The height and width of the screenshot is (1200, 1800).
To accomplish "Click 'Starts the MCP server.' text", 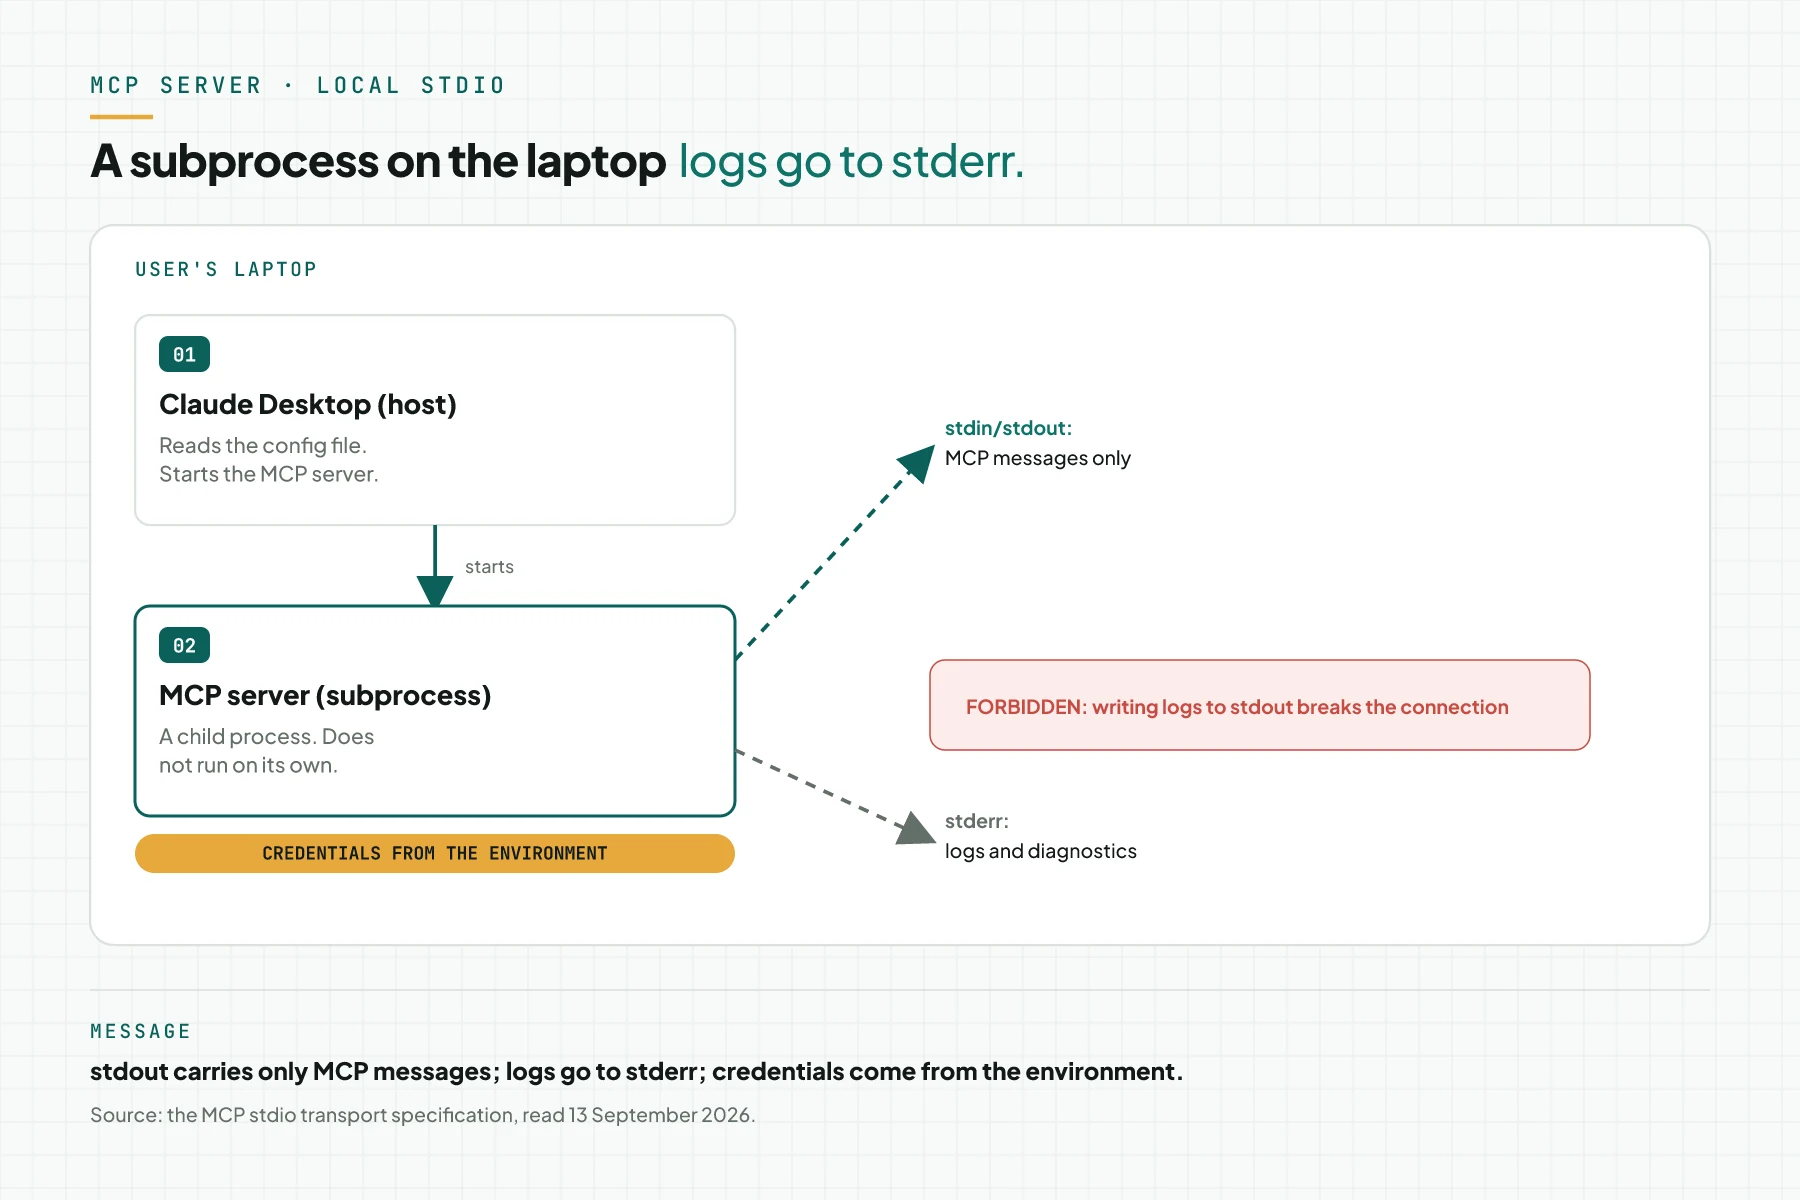I will pyautogui.click(x=269, y=474).
